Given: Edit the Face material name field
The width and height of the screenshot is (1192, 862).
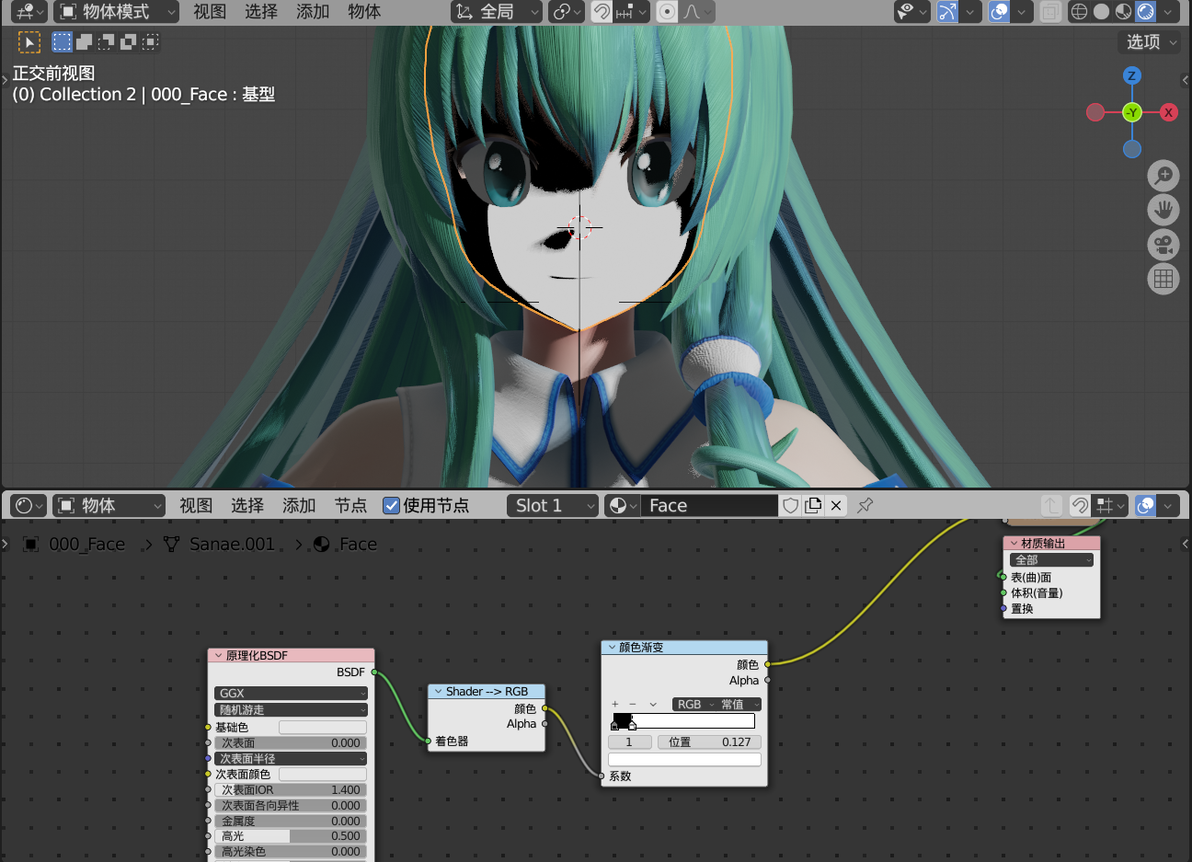Looking at the screenshot, I should point(710,505).
